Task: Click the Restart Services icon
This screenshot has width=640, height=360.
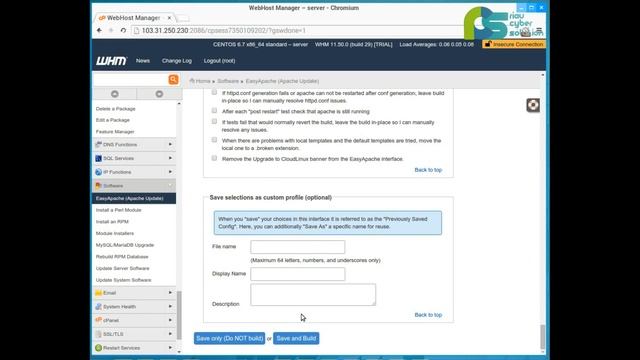Action: point(98,348)
